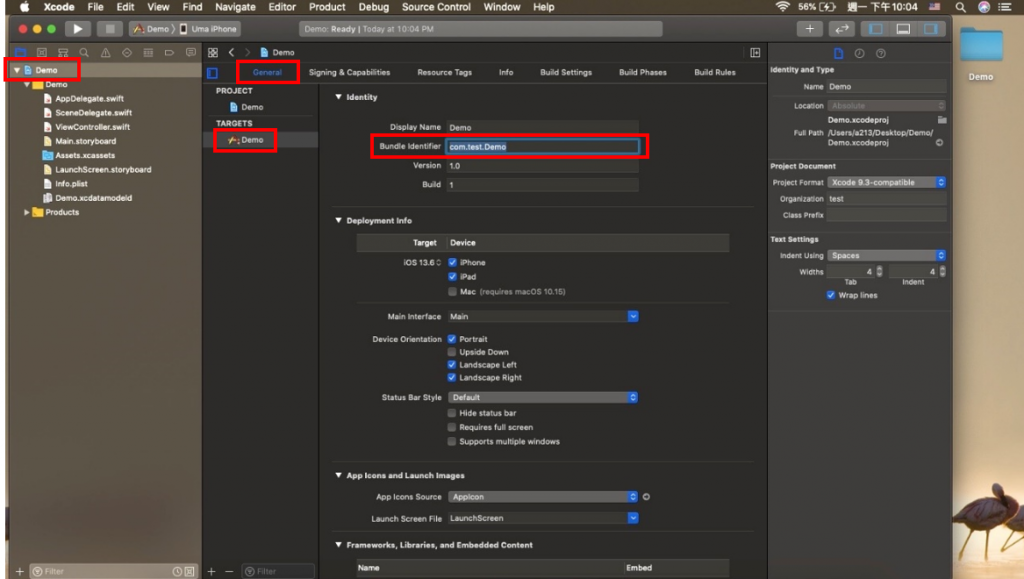Viewport: 1024px width, 579px height.
Task: Open the Project navigator tab icon
Action: coord(21,52)
